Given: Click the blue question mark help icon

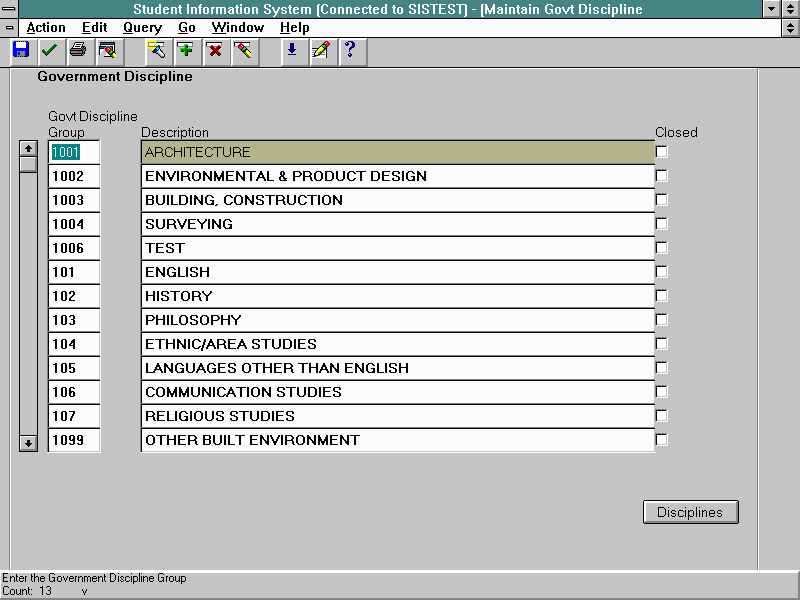Looking at the screenshot, I should 349,50.
